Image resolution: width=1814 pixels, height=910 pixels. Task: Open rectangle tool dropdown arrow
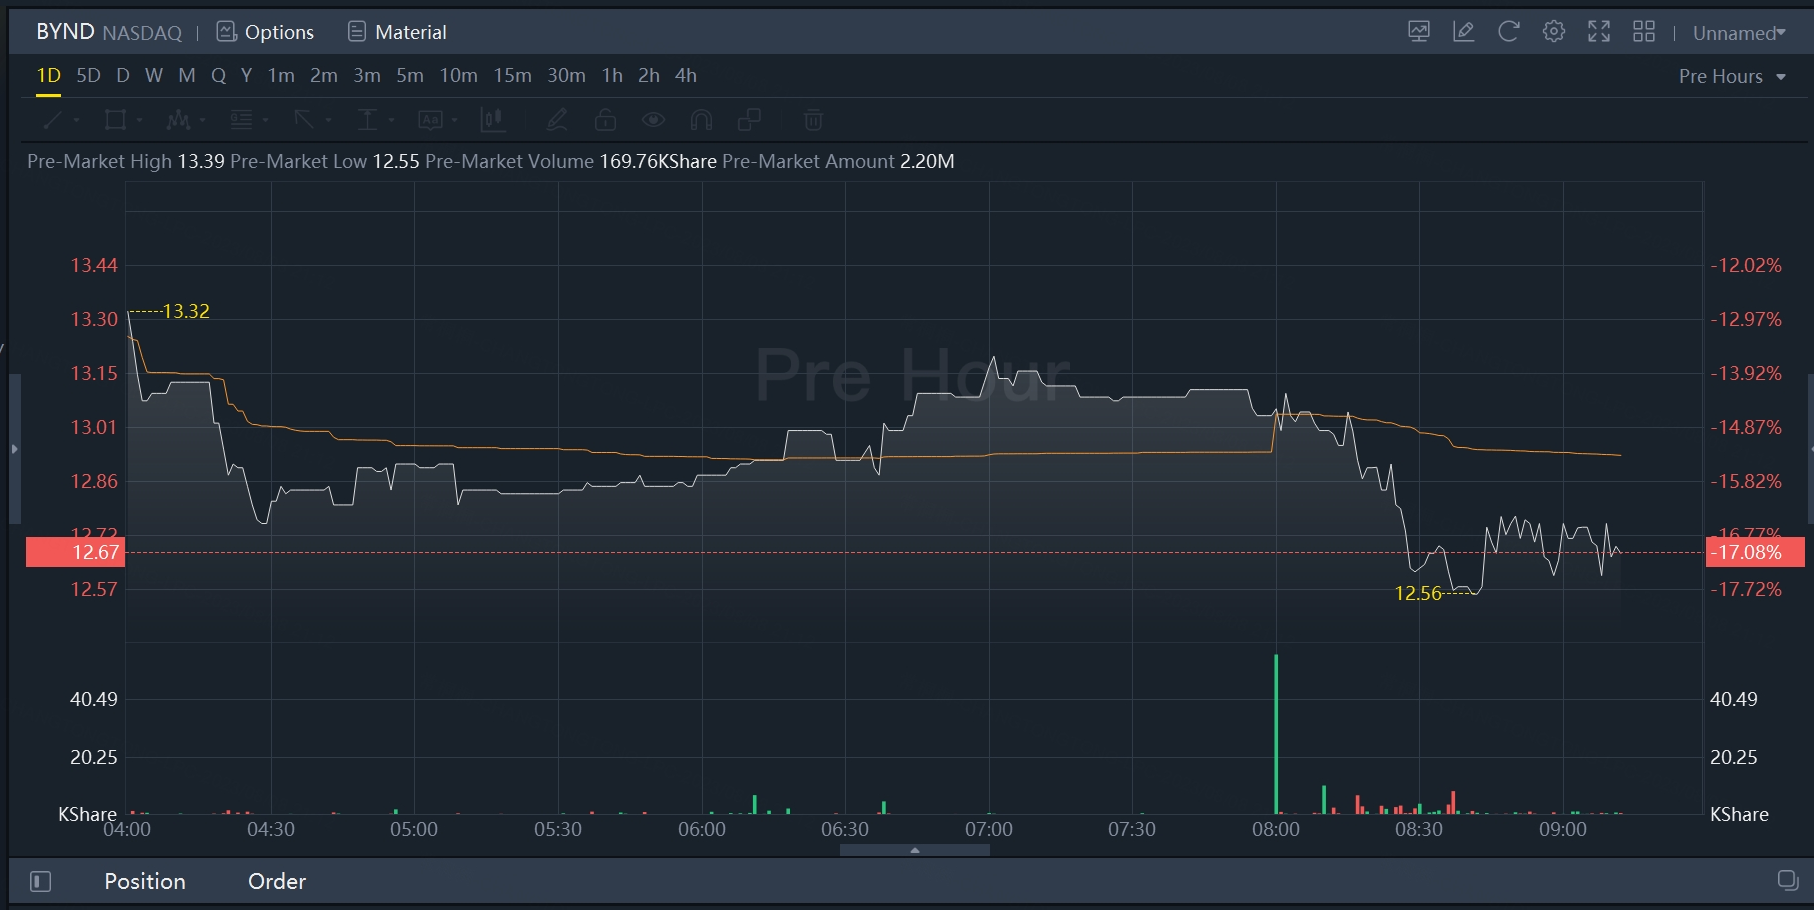[139, 121]
